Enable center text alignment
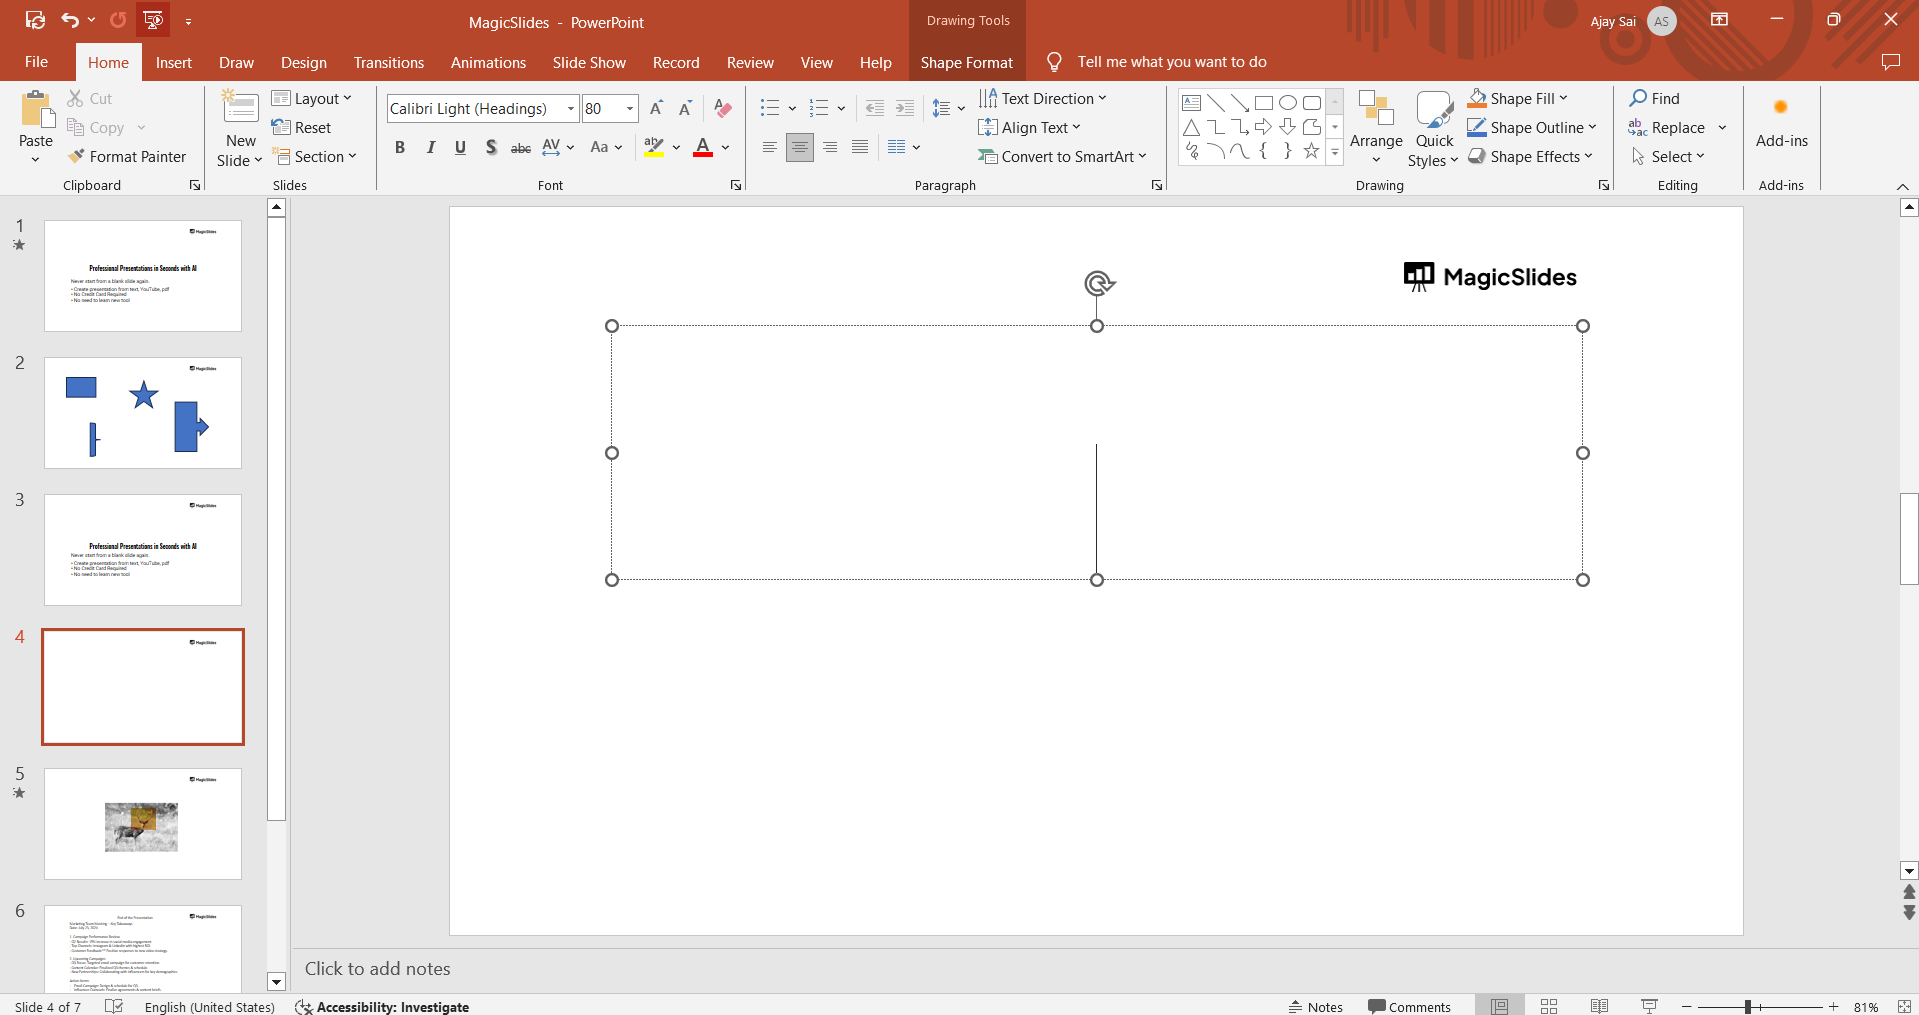 coord(799,148)
